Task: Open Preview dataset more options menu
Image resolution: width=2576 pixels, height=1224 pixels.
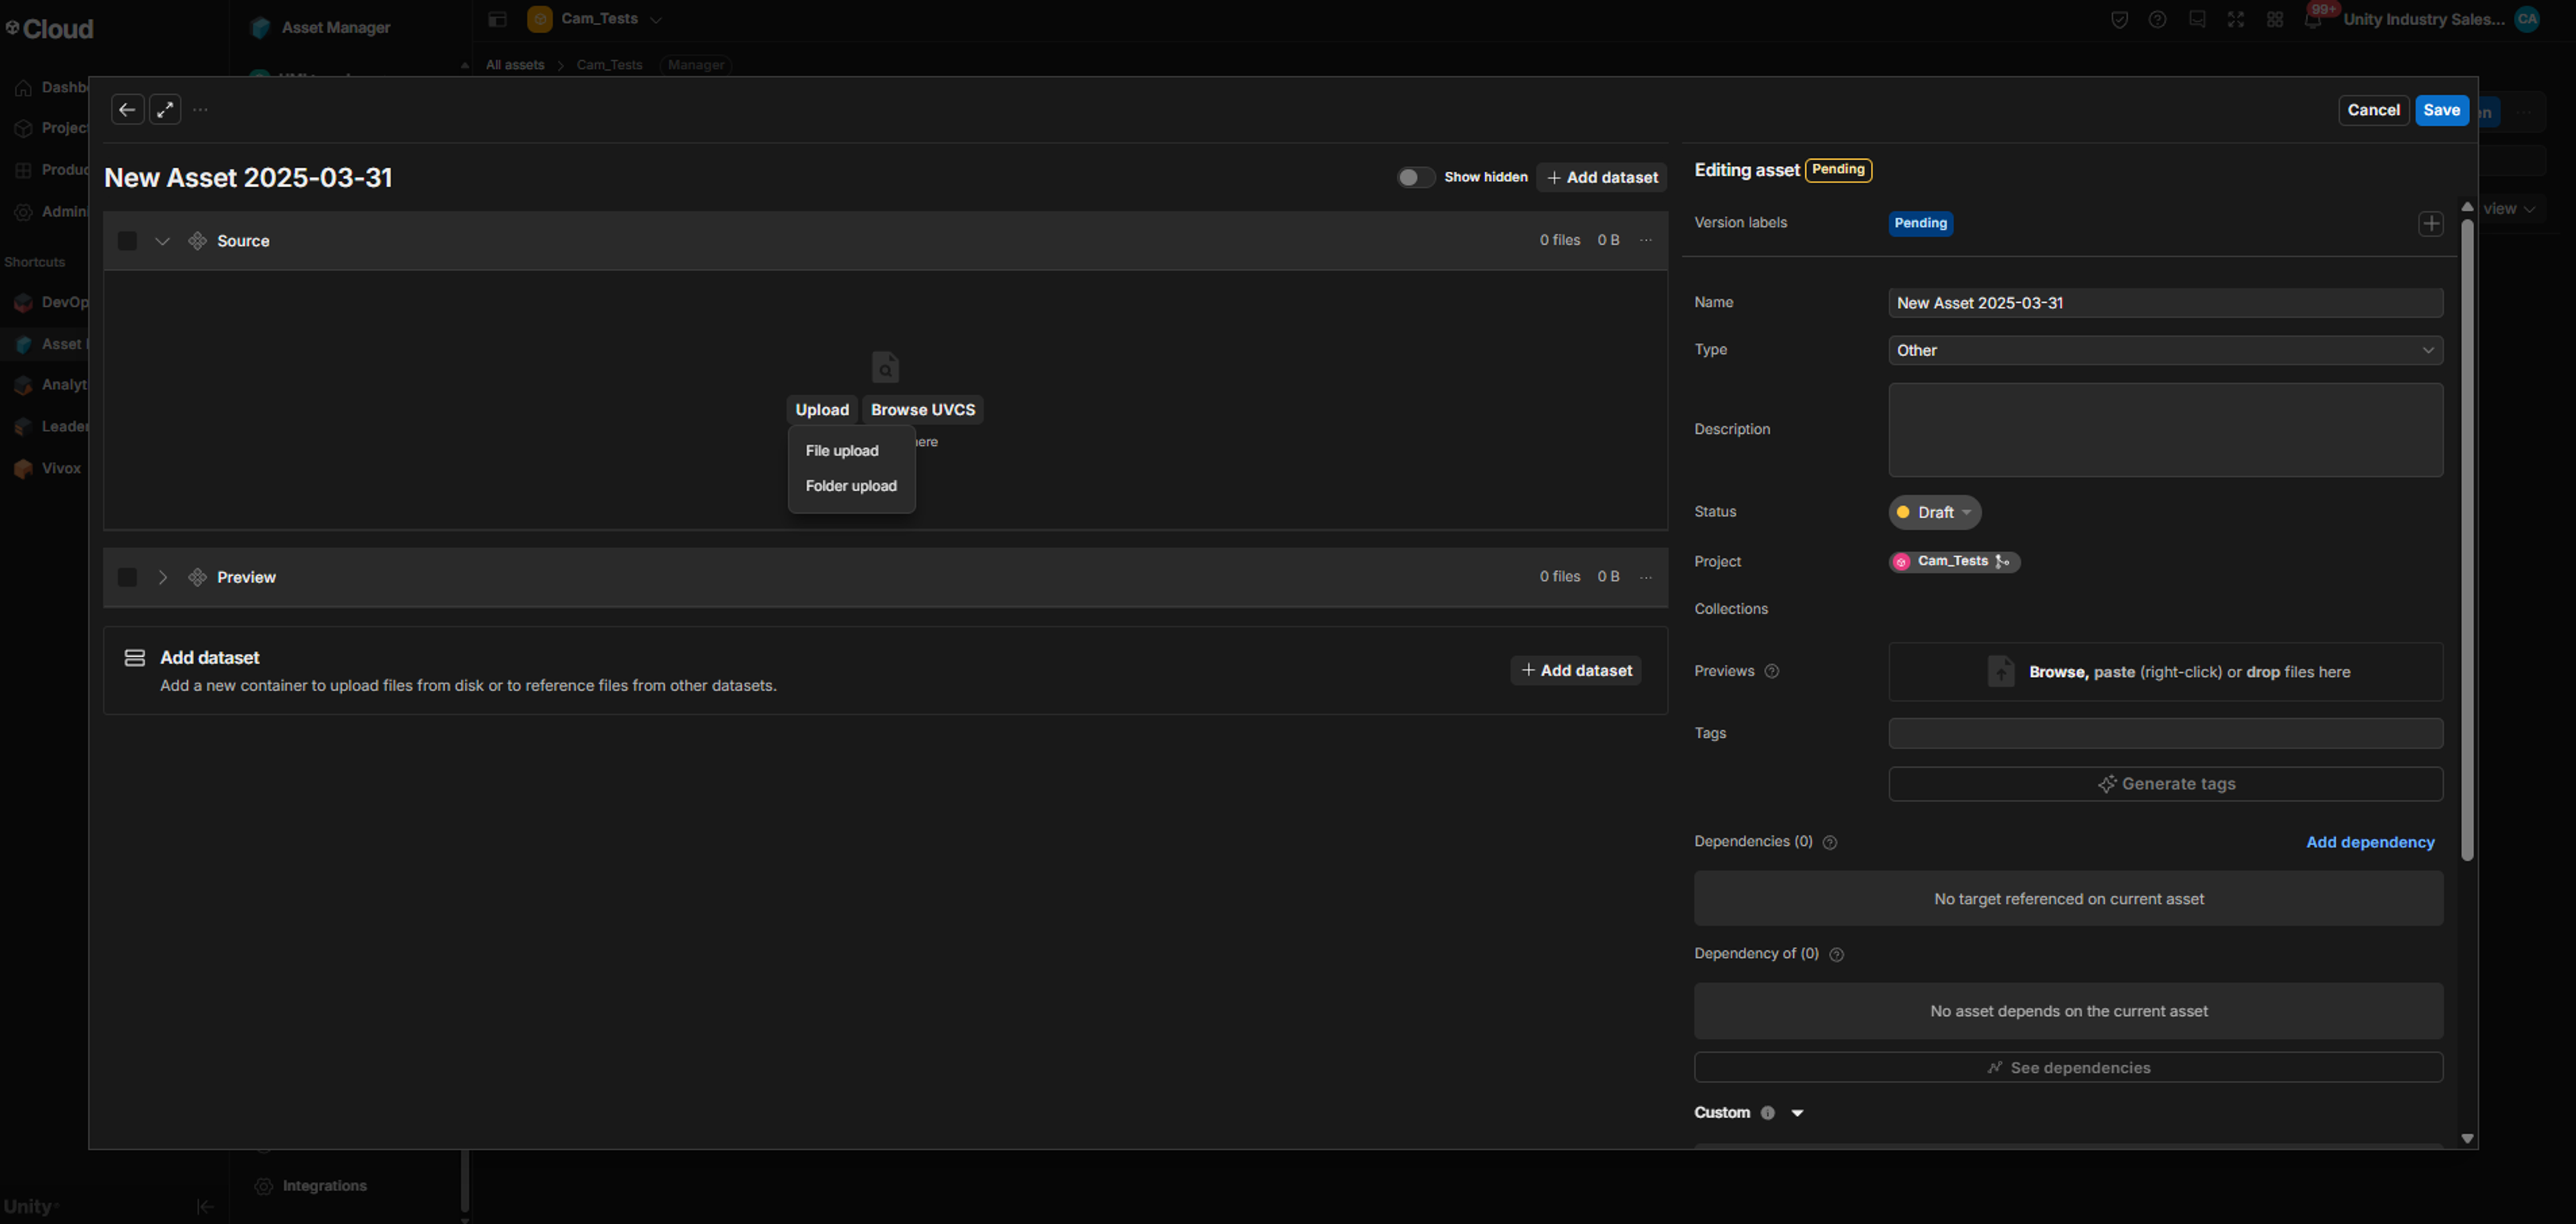Action: (x=1645, y=577)
